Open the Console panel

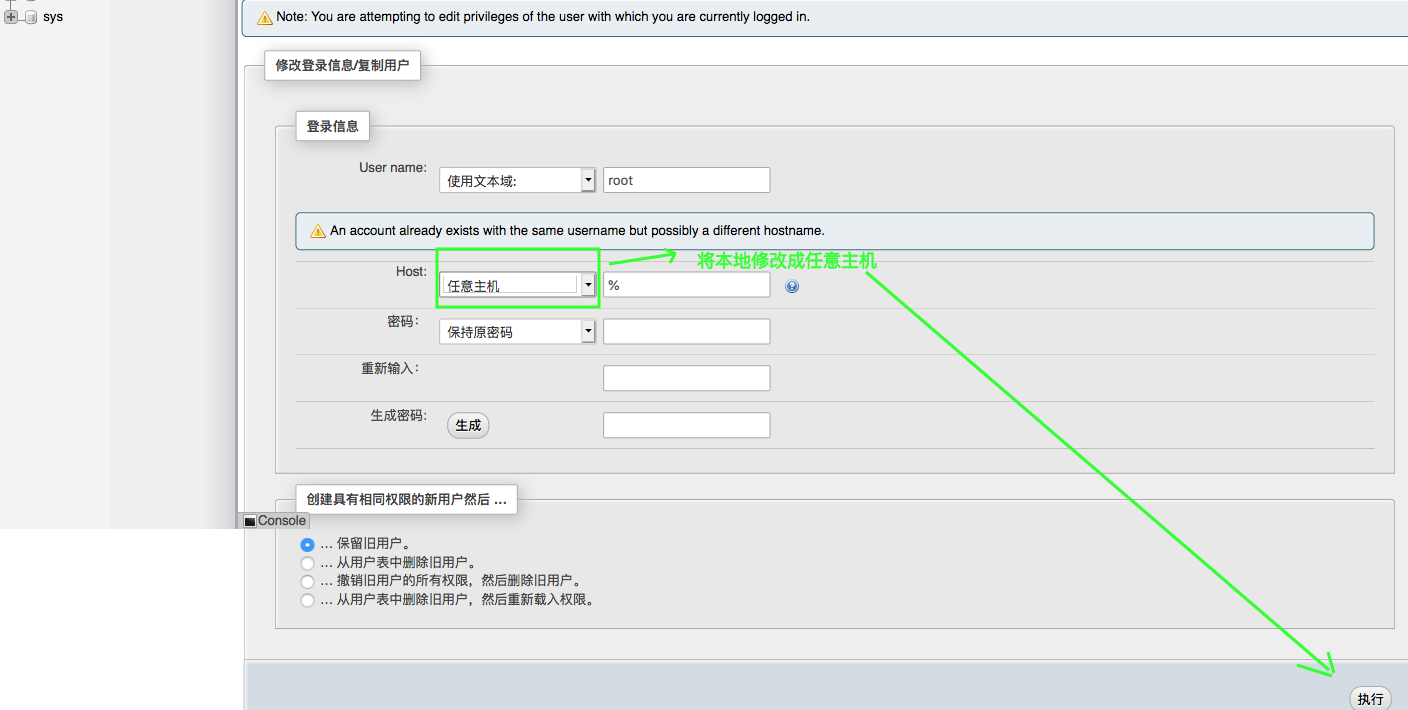point(281,520)
